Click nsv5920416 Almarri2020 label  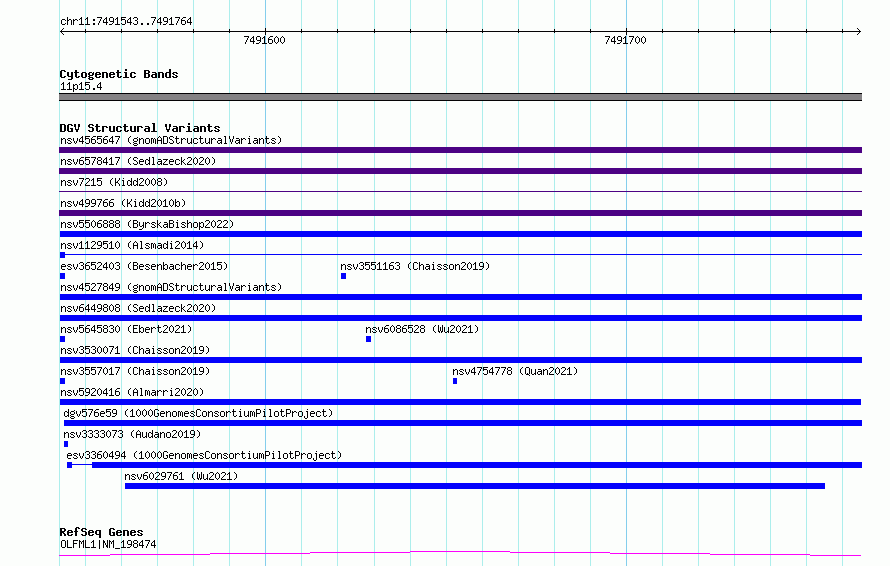point(132,392)
